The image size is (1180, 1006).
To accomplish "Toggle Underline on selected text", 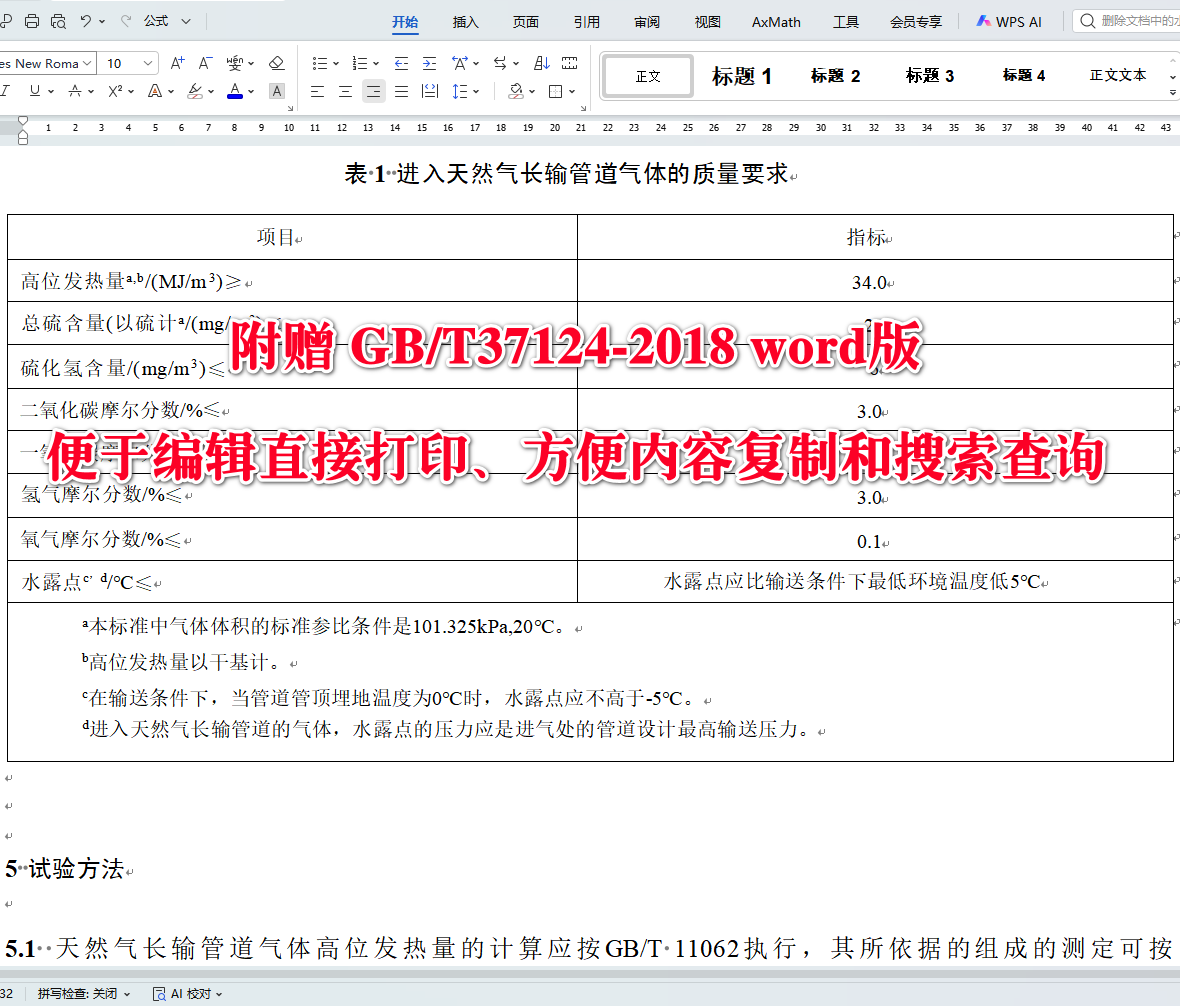I will point(34,91).
